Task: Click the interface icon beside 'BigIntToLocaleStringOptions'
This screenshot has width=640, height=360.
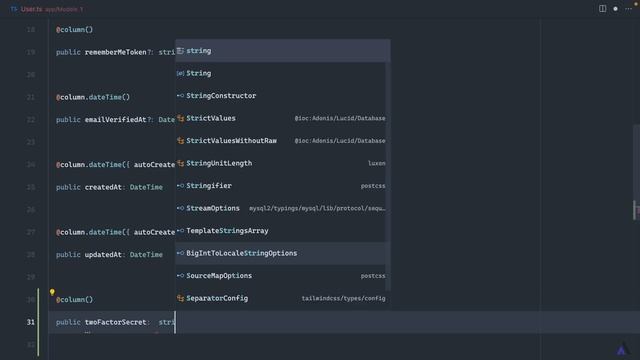Action: coord(180,253)
